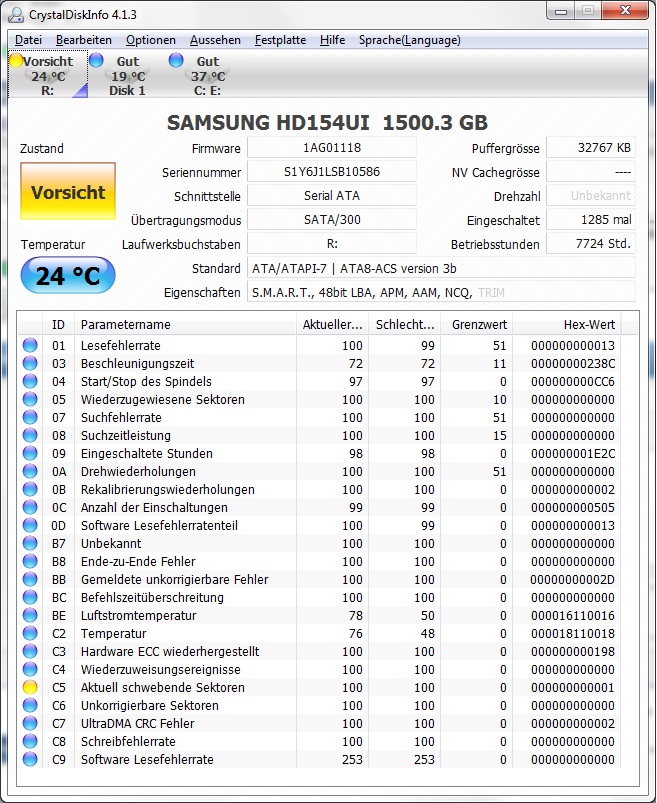Click the 24 °C temperature button
The width and height of the screenshot is (657, 803).
coord(68,276)
